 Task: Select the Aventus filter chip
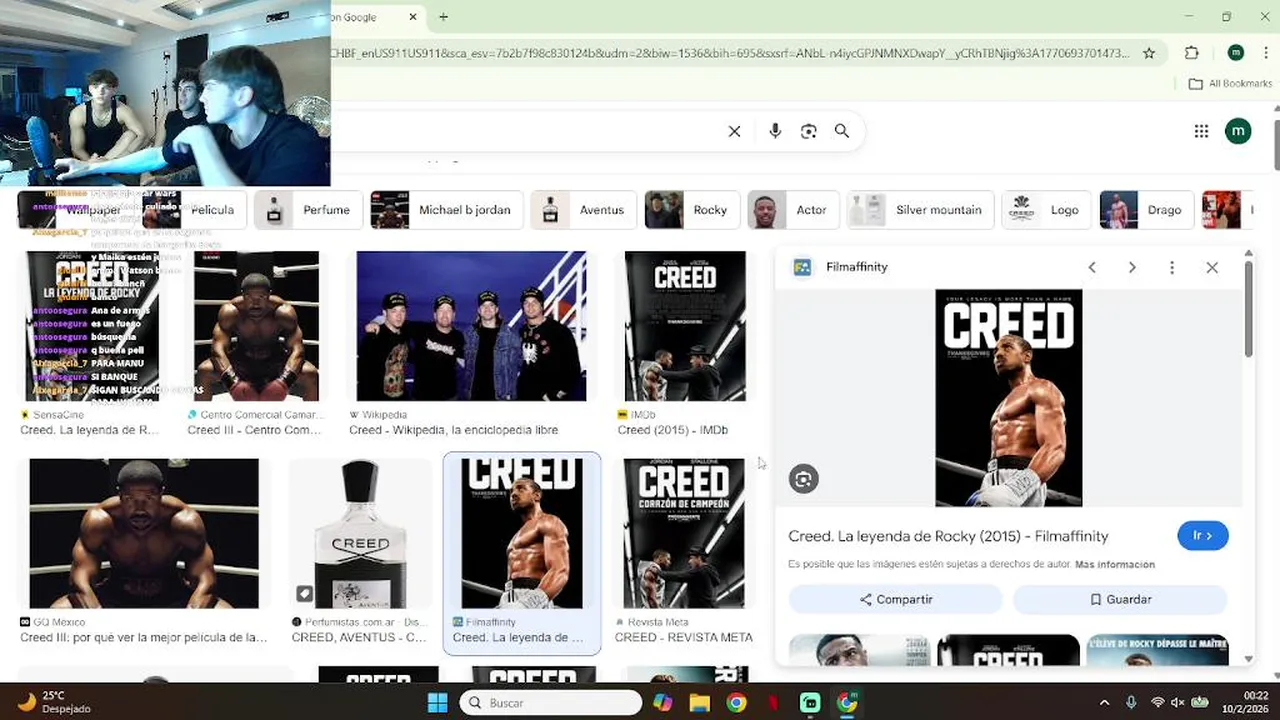click(583, 210)
